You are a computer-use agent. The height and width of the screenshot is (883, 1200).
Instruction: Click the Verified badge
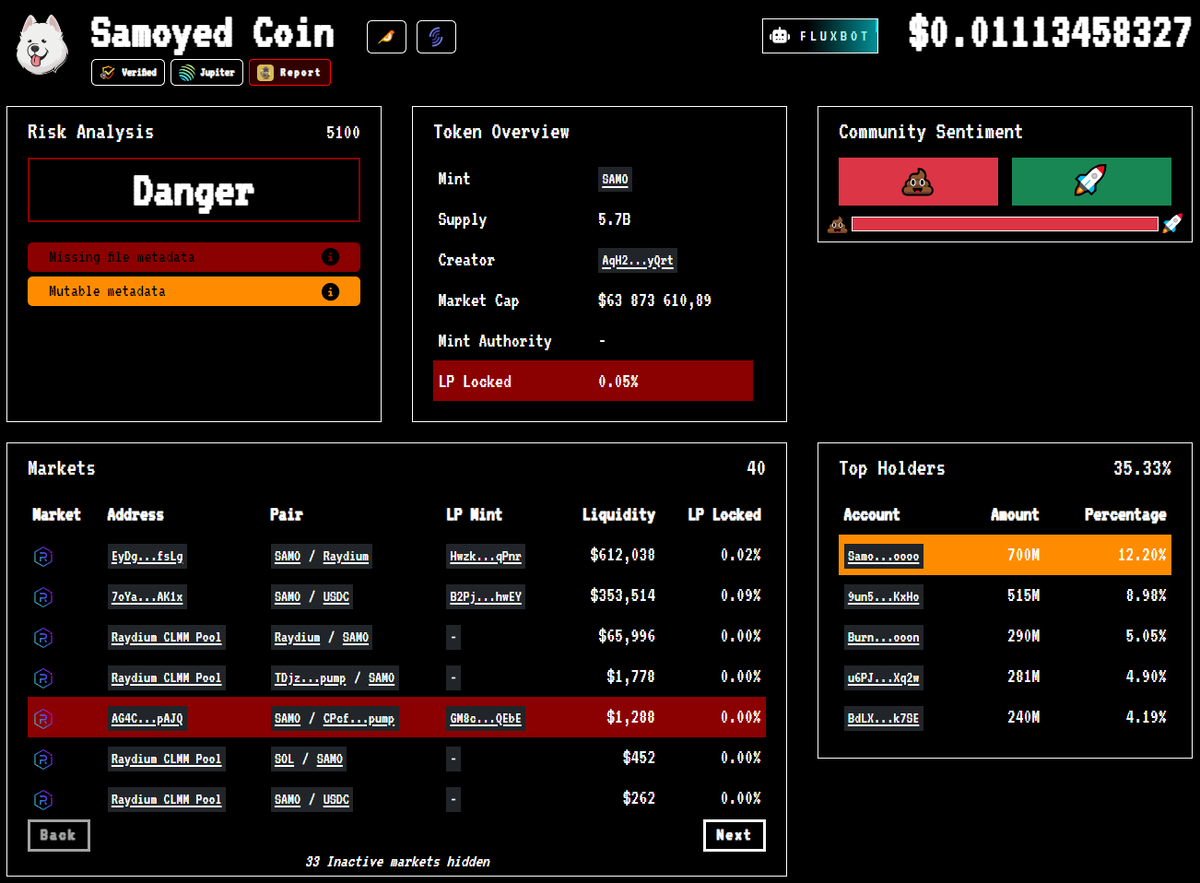[128, 72]
